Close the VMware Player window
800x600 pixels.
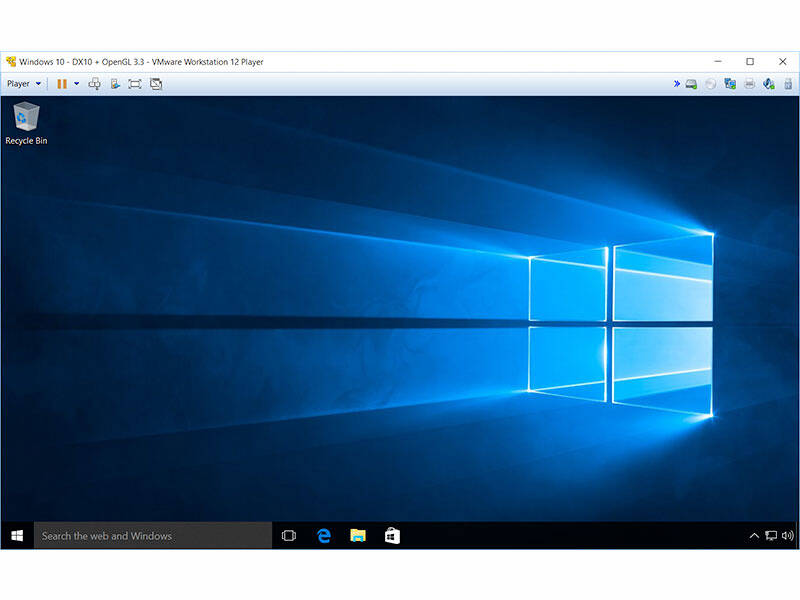(x=783, y=62)
